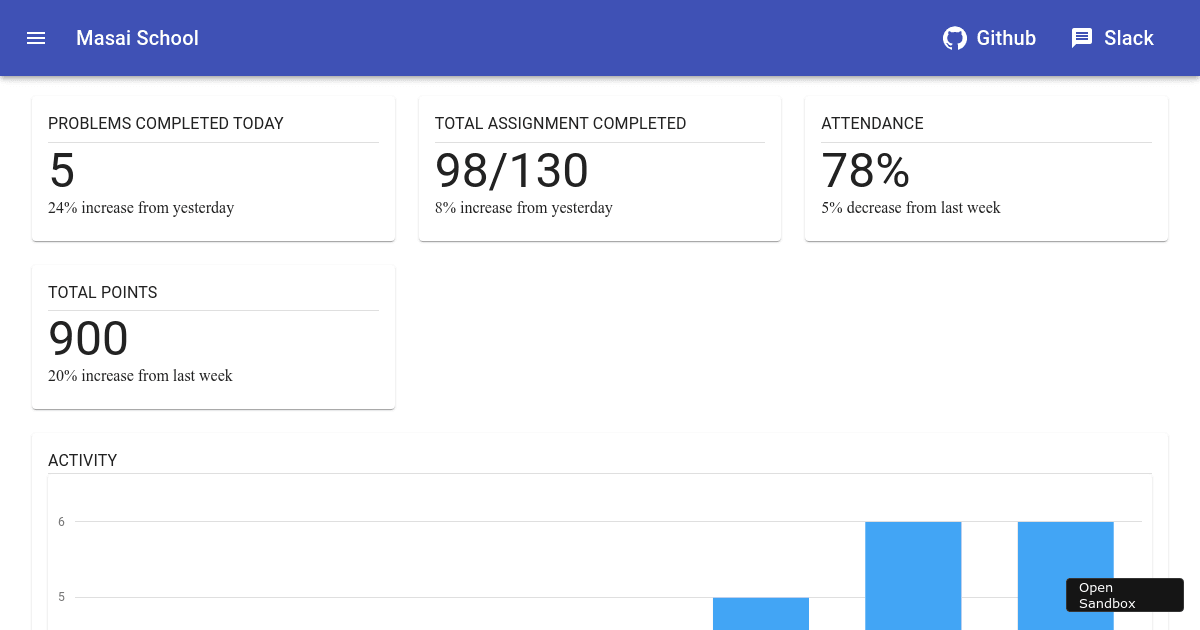The image size is (1200, 630).
Task: Select the TOTAL ASSIGNMENT COMPLETED card
Action: (599, 167)
